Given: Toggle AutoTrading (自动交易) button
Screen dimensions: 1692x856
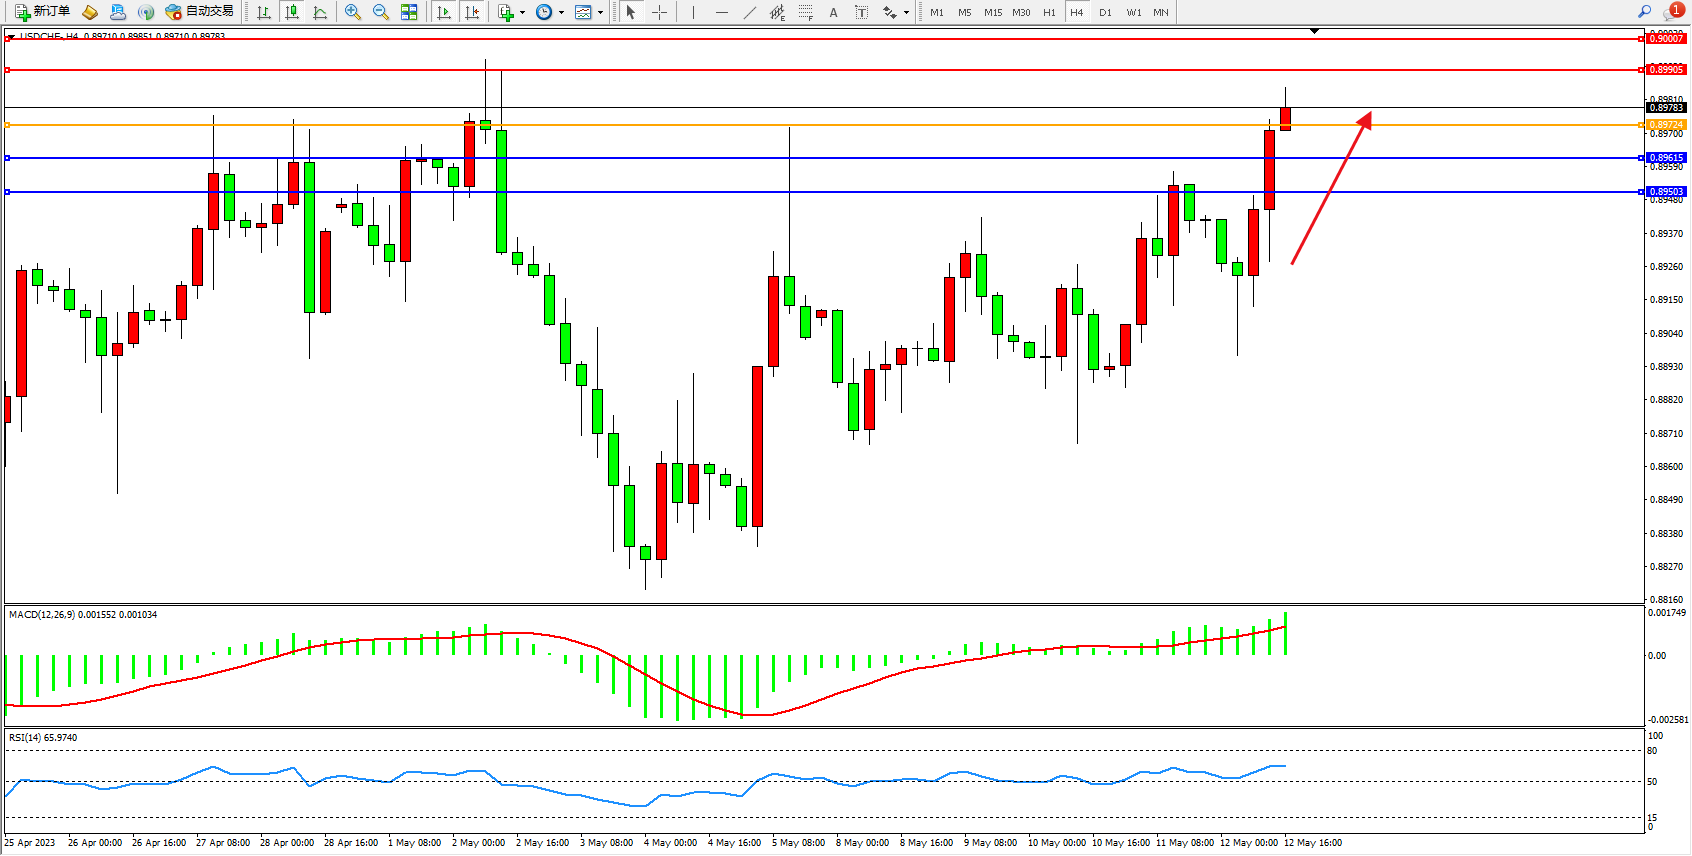Looking at the screenshot, I should [199, 12].
